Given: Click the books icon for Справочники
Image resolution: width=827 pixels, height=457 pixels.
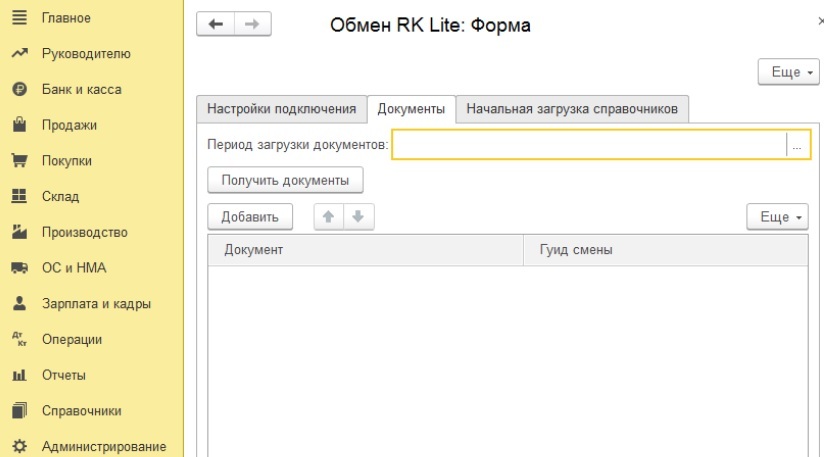Looking at the screenshot, I should coord(20,410).
